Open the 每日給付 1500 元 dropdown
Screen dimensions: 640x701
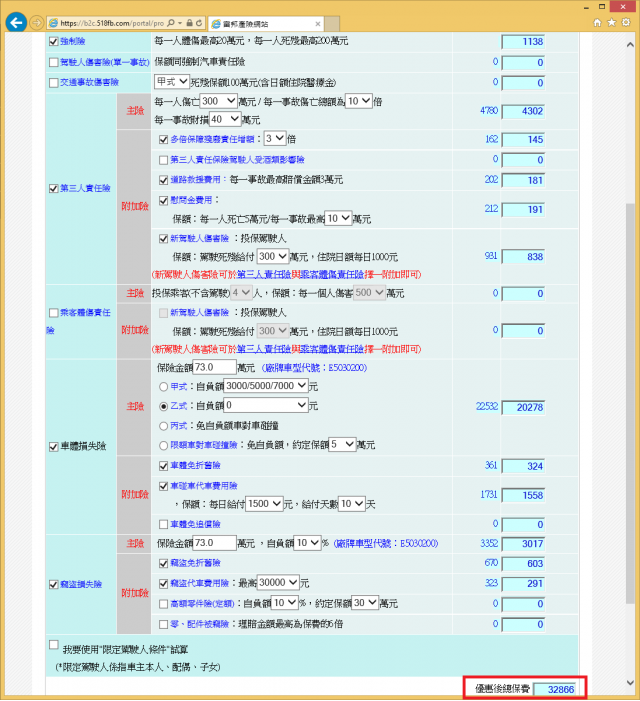click(x=265, y=504)
